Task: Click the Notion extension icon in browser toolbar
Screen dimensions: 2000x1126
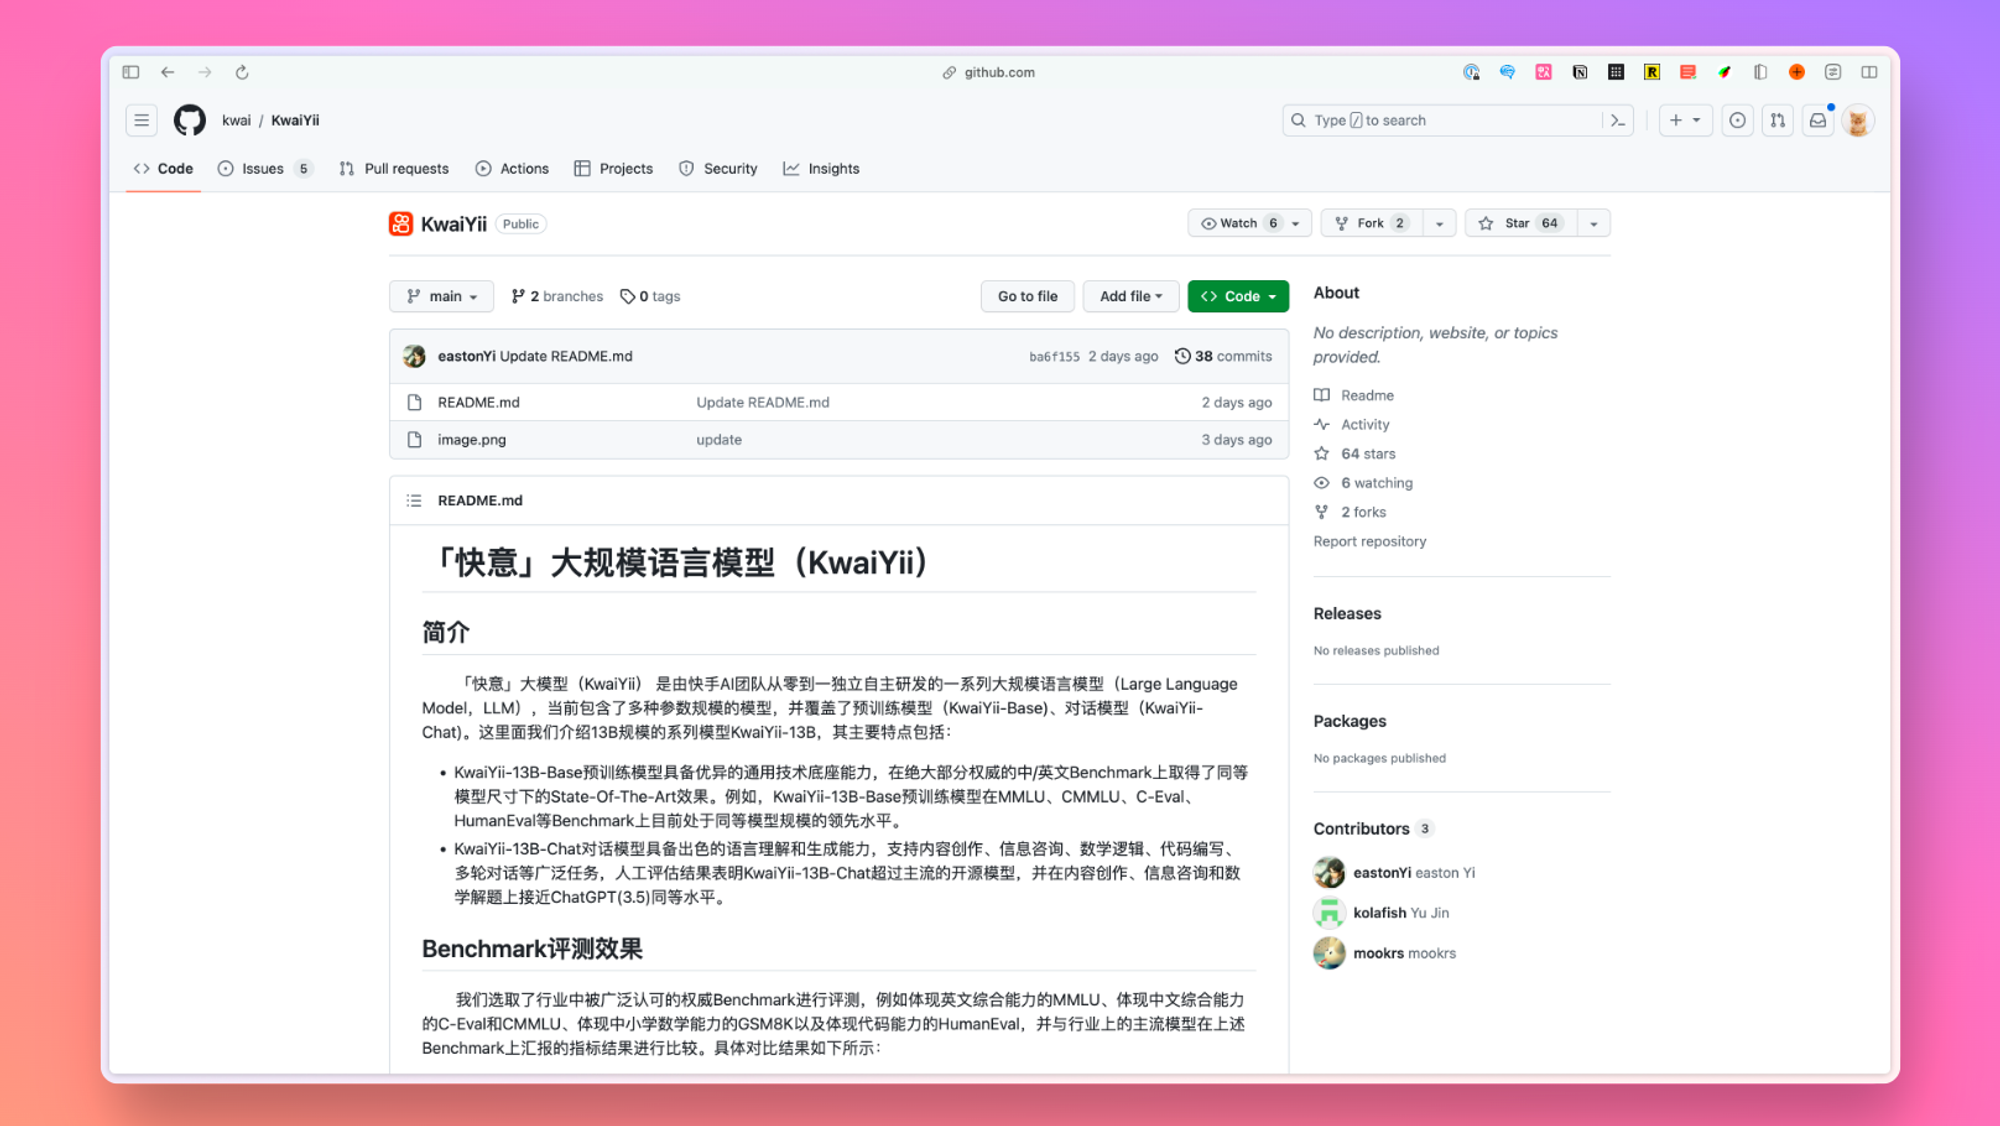Action: pos(1580,72)
